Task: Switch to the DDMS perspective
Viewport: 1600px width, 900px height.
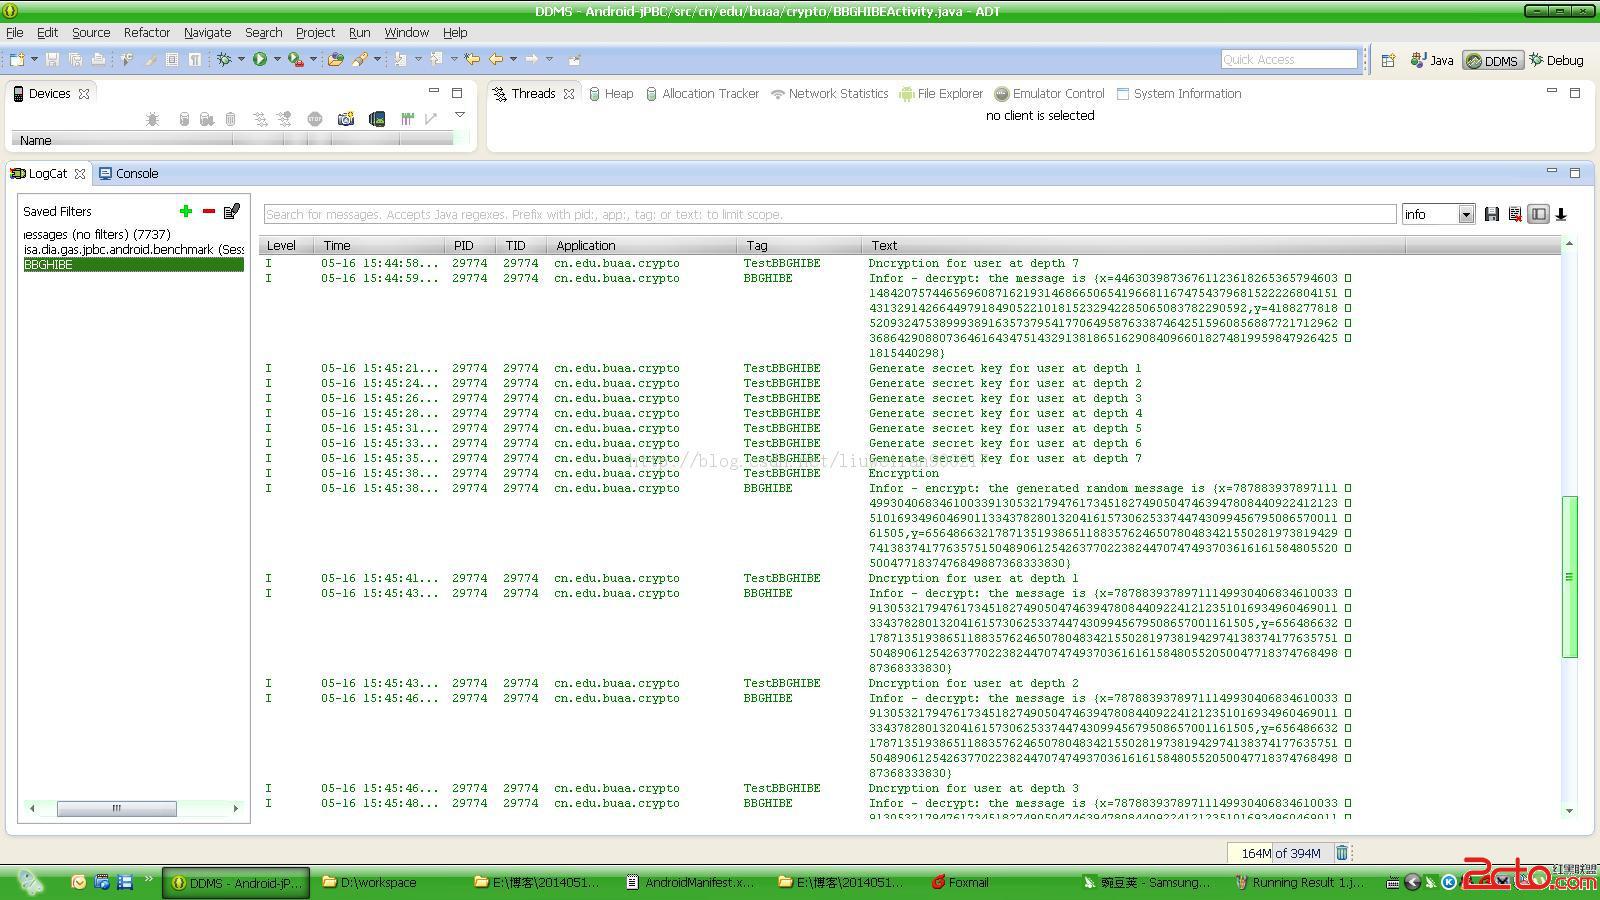Action: (1492, 60)
